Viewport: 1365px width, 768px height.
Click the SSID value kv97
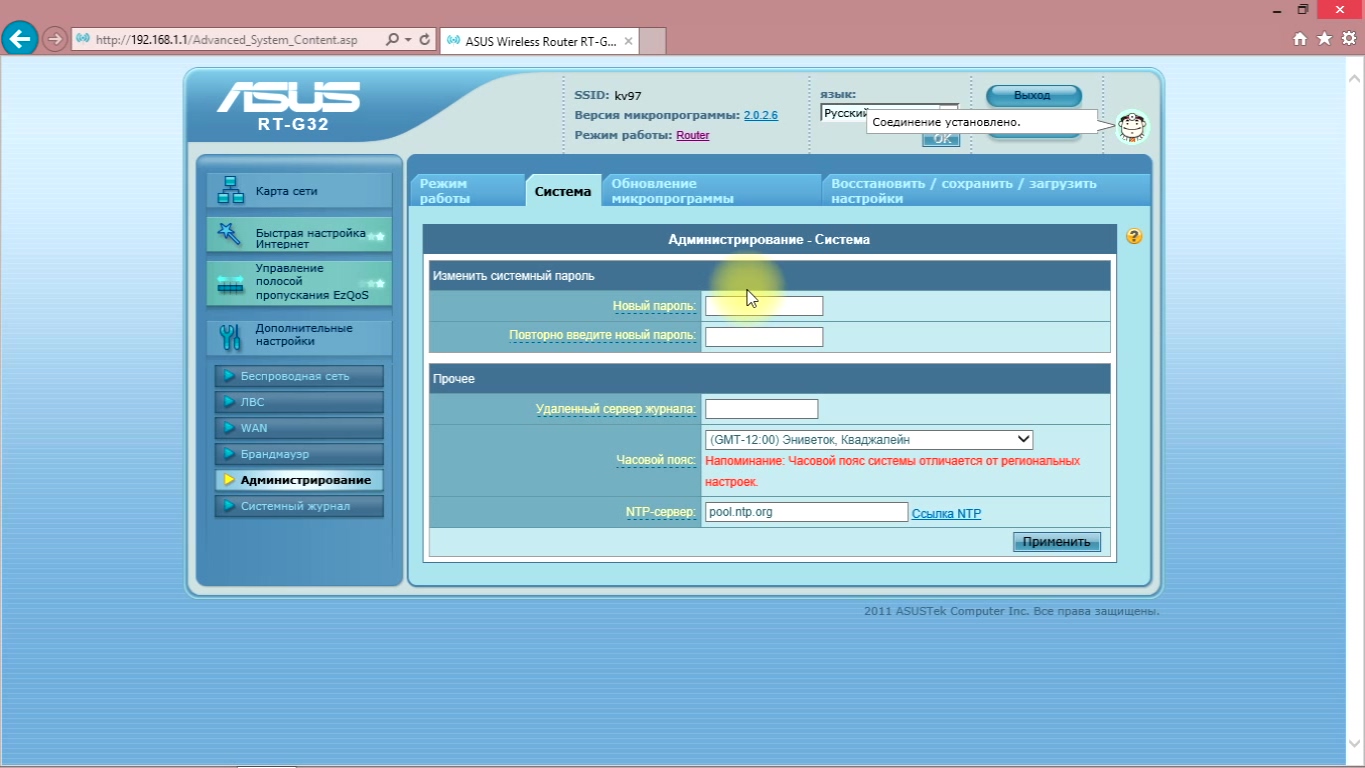click(628, 96)
